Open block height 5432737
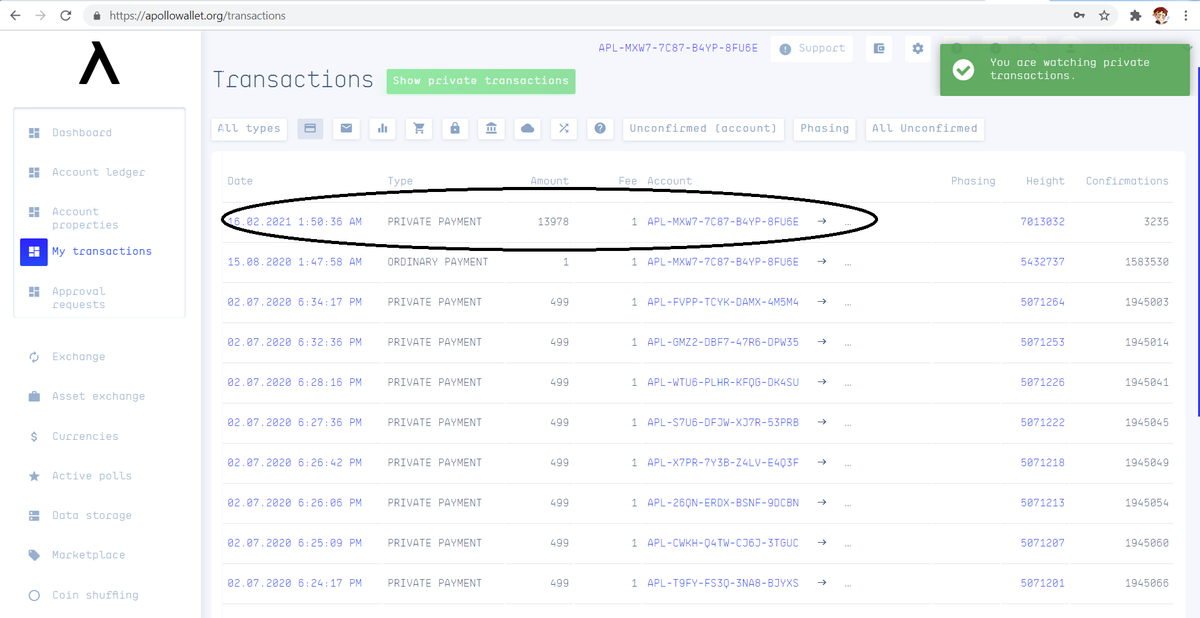Screen dimensions: 1200x618 1042,261
